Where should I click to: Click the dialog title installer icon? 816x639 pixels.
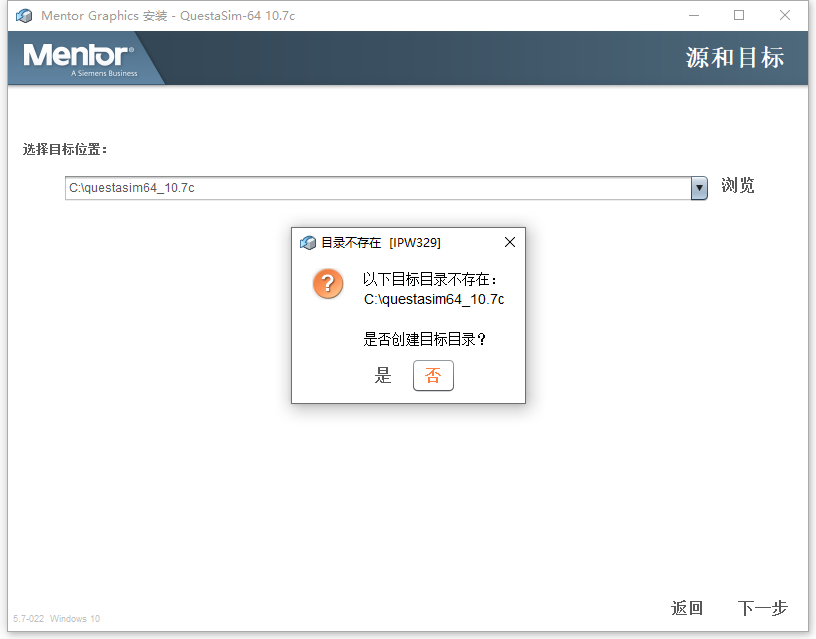click(x=308, y=242)
